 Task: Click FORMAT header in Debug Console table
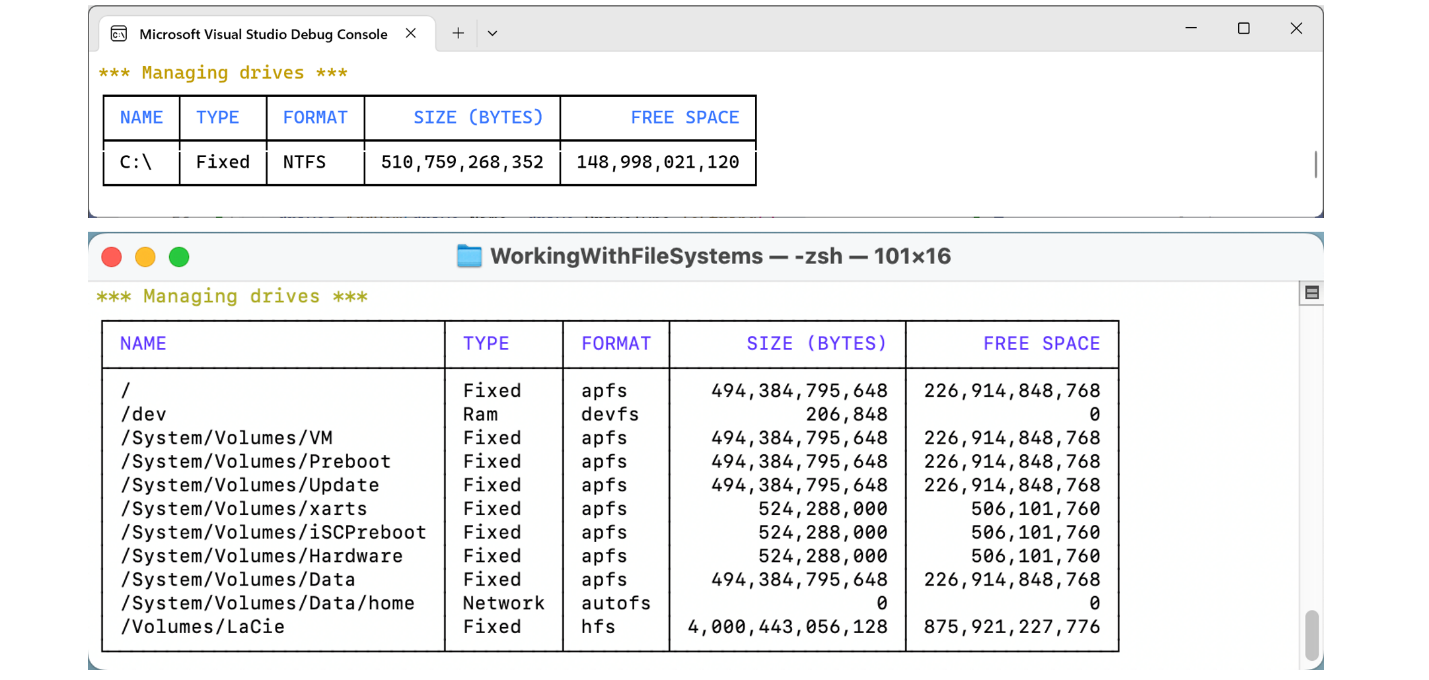coord(315,117)
